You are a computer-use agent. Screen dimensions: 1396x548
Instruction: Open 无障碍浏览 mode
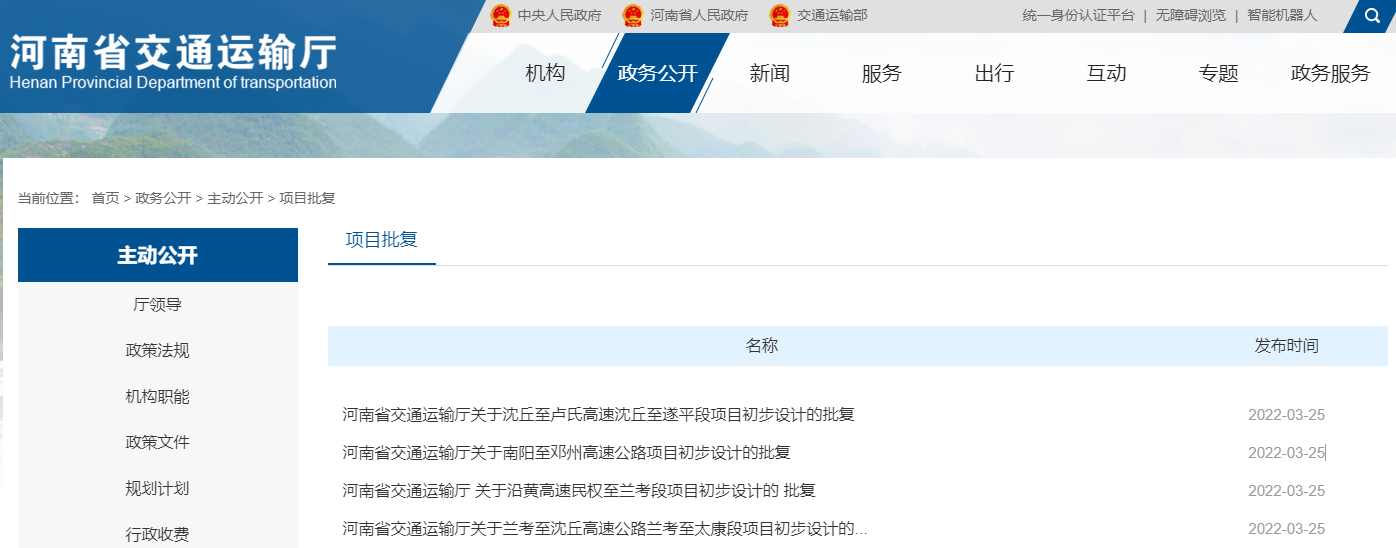click(1190, 15)
